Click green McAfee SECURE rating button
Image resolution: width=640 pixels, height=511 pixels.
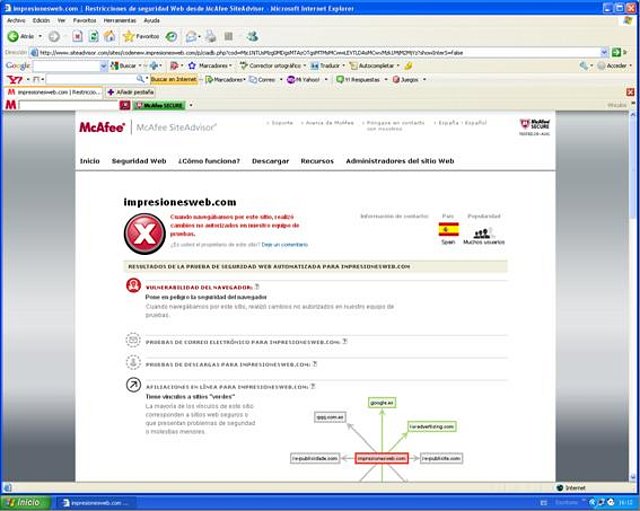[x=159, y=105]
